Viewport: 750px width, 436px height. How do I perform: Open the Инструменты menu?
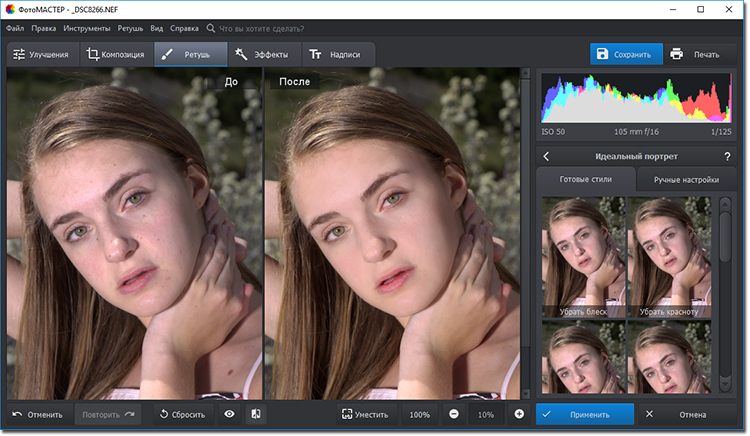tap(85, 28)
